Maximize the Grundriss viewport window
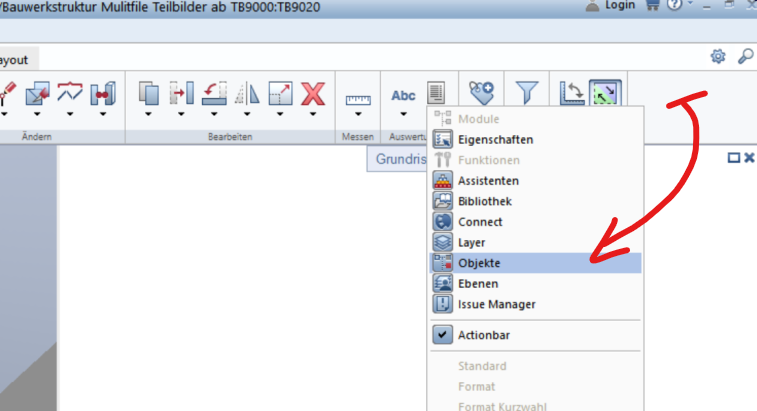This screenshot has height=411, width=757. click(x=734, y=158)
